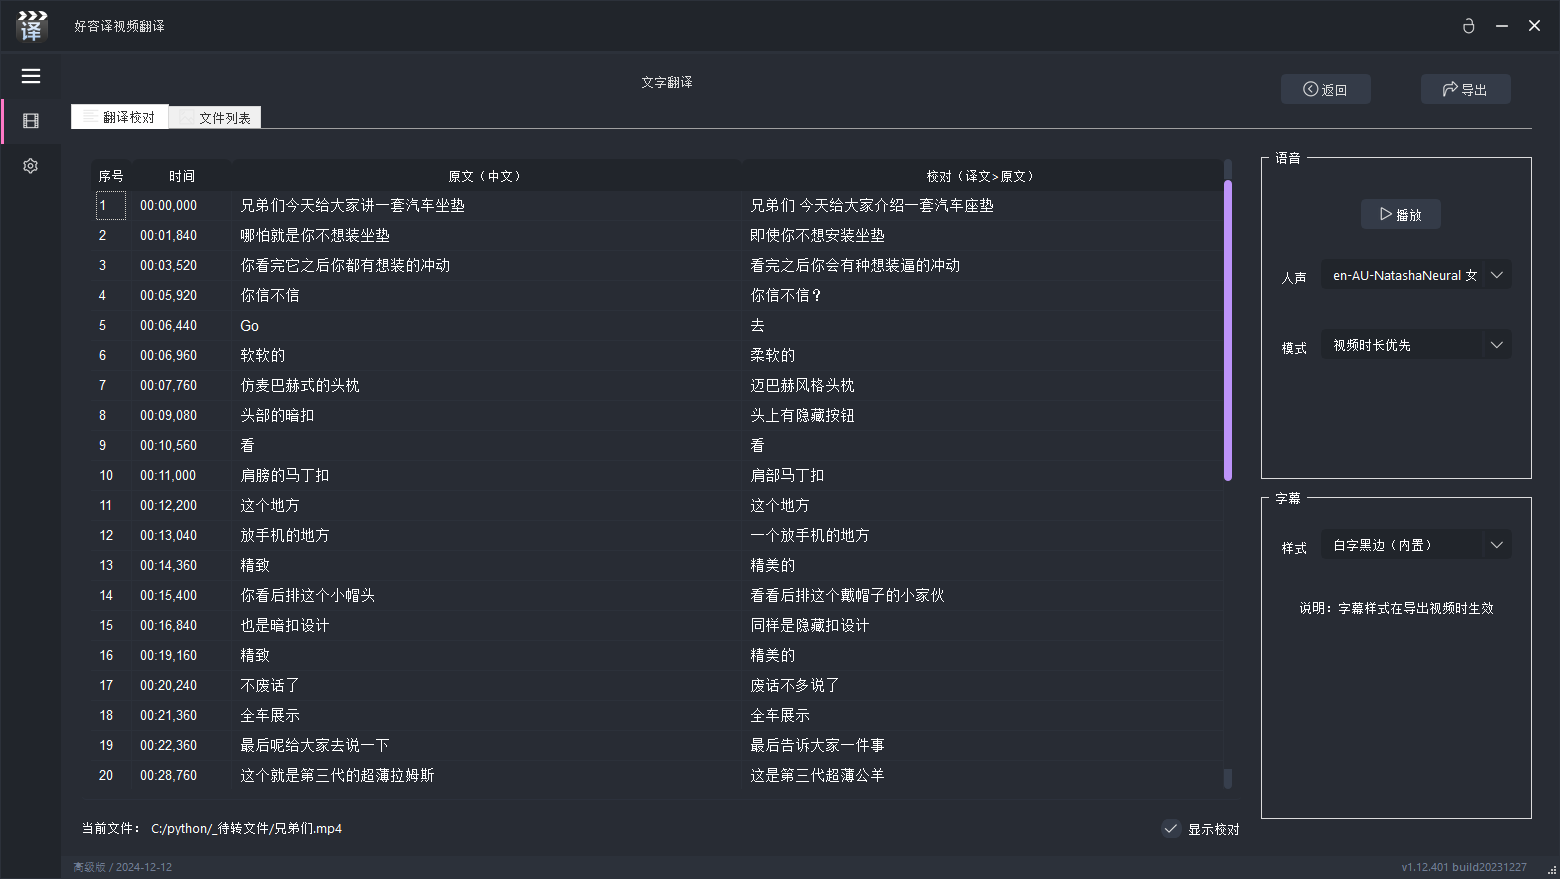Open the 样式 subtitle style dropdown
The height and width of the screenshot is (879, 1560).
[x=1496, y=545]
